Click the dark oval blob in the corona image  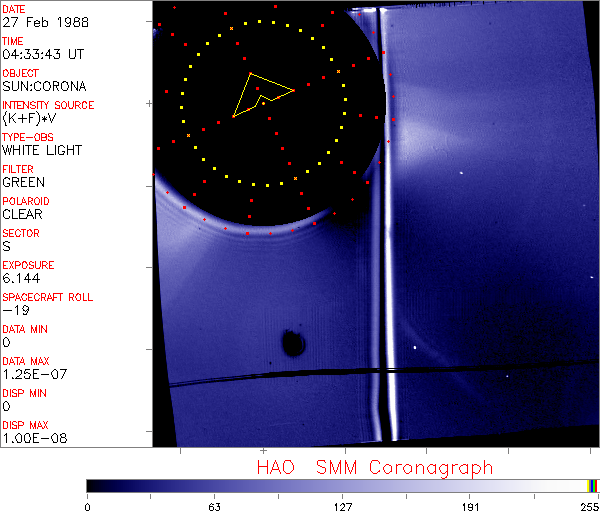[x=293, y=343]
